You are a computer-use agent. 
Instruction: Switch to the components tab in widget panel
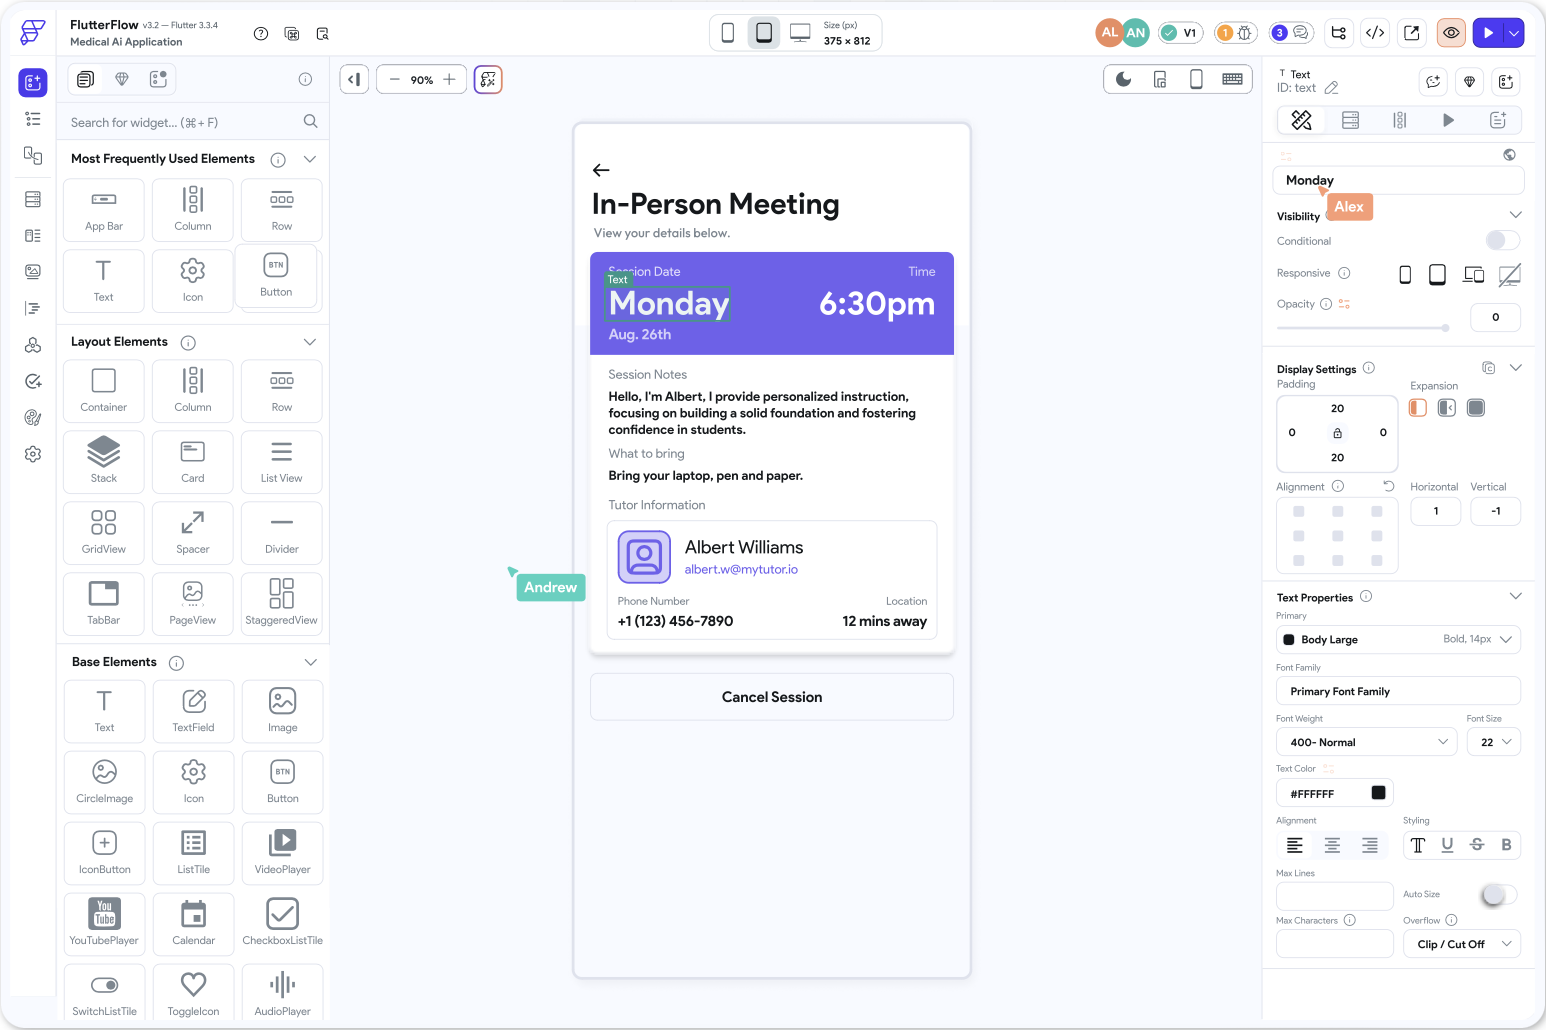click(x=158, y=79)
